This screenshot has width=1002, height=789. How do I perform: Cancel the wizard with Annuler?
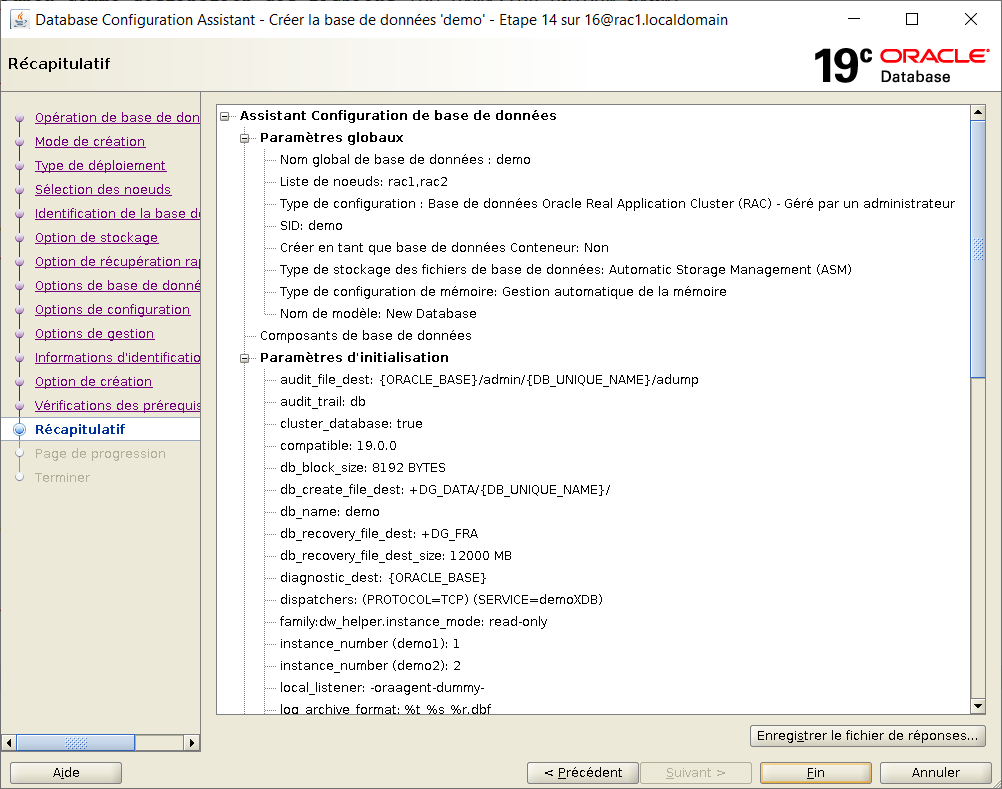[x=936, y=772]
